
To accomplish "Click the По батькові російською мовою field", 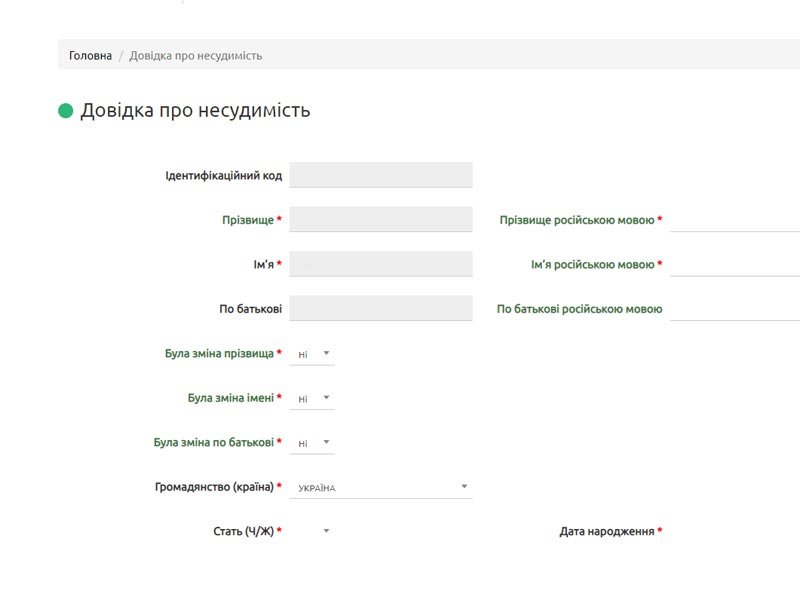I will 735,309.
